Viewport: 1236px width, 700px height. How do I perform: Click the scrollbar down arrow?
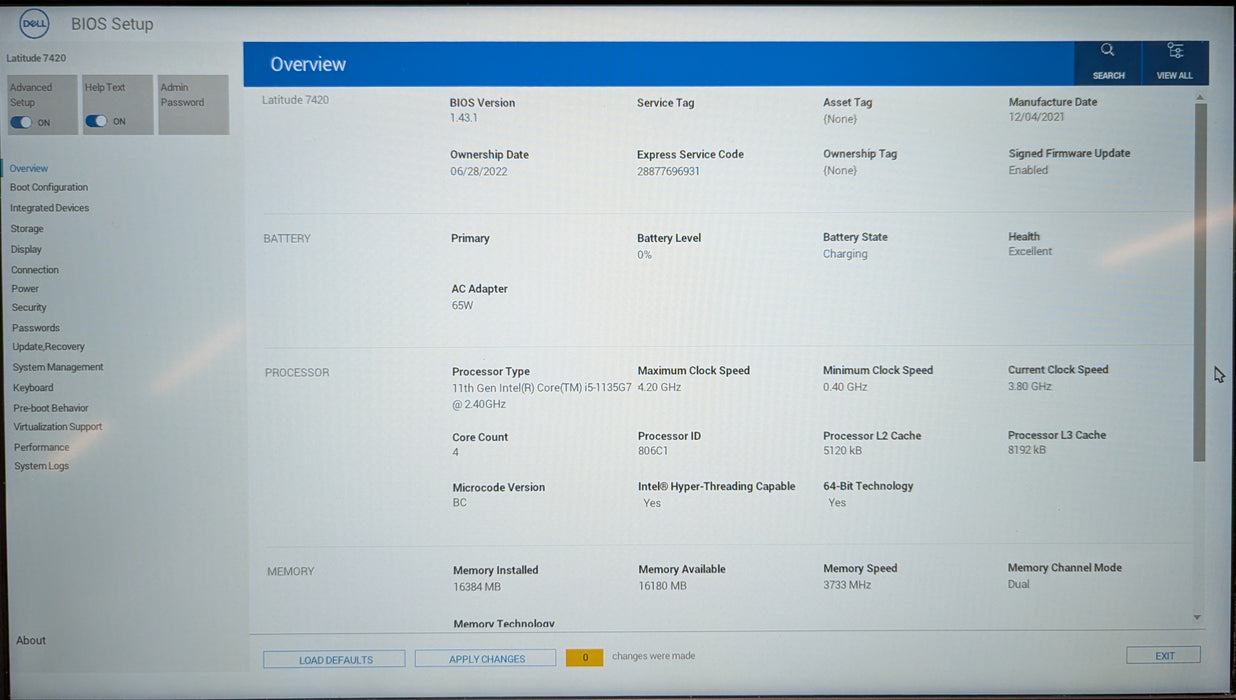click(1198, 619)
